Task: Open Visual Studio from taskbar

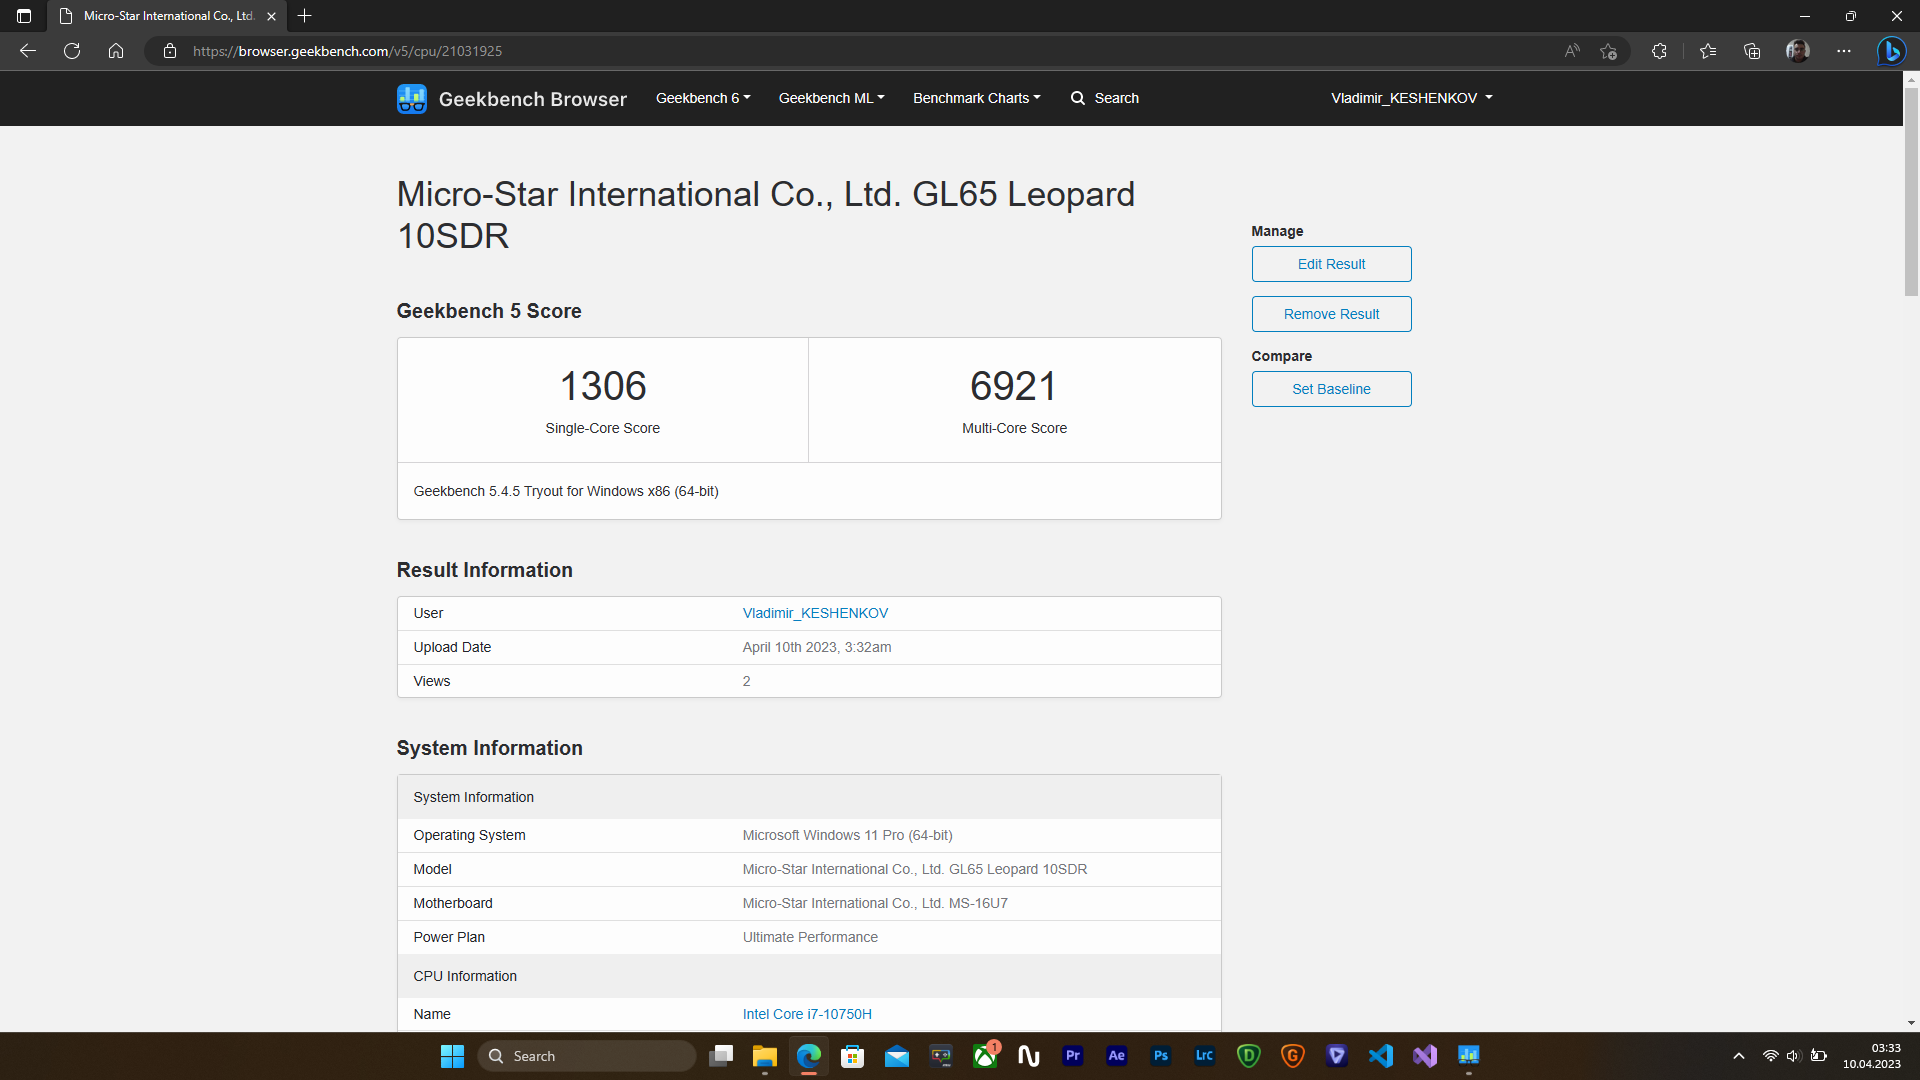Action: [1425, 1056]
